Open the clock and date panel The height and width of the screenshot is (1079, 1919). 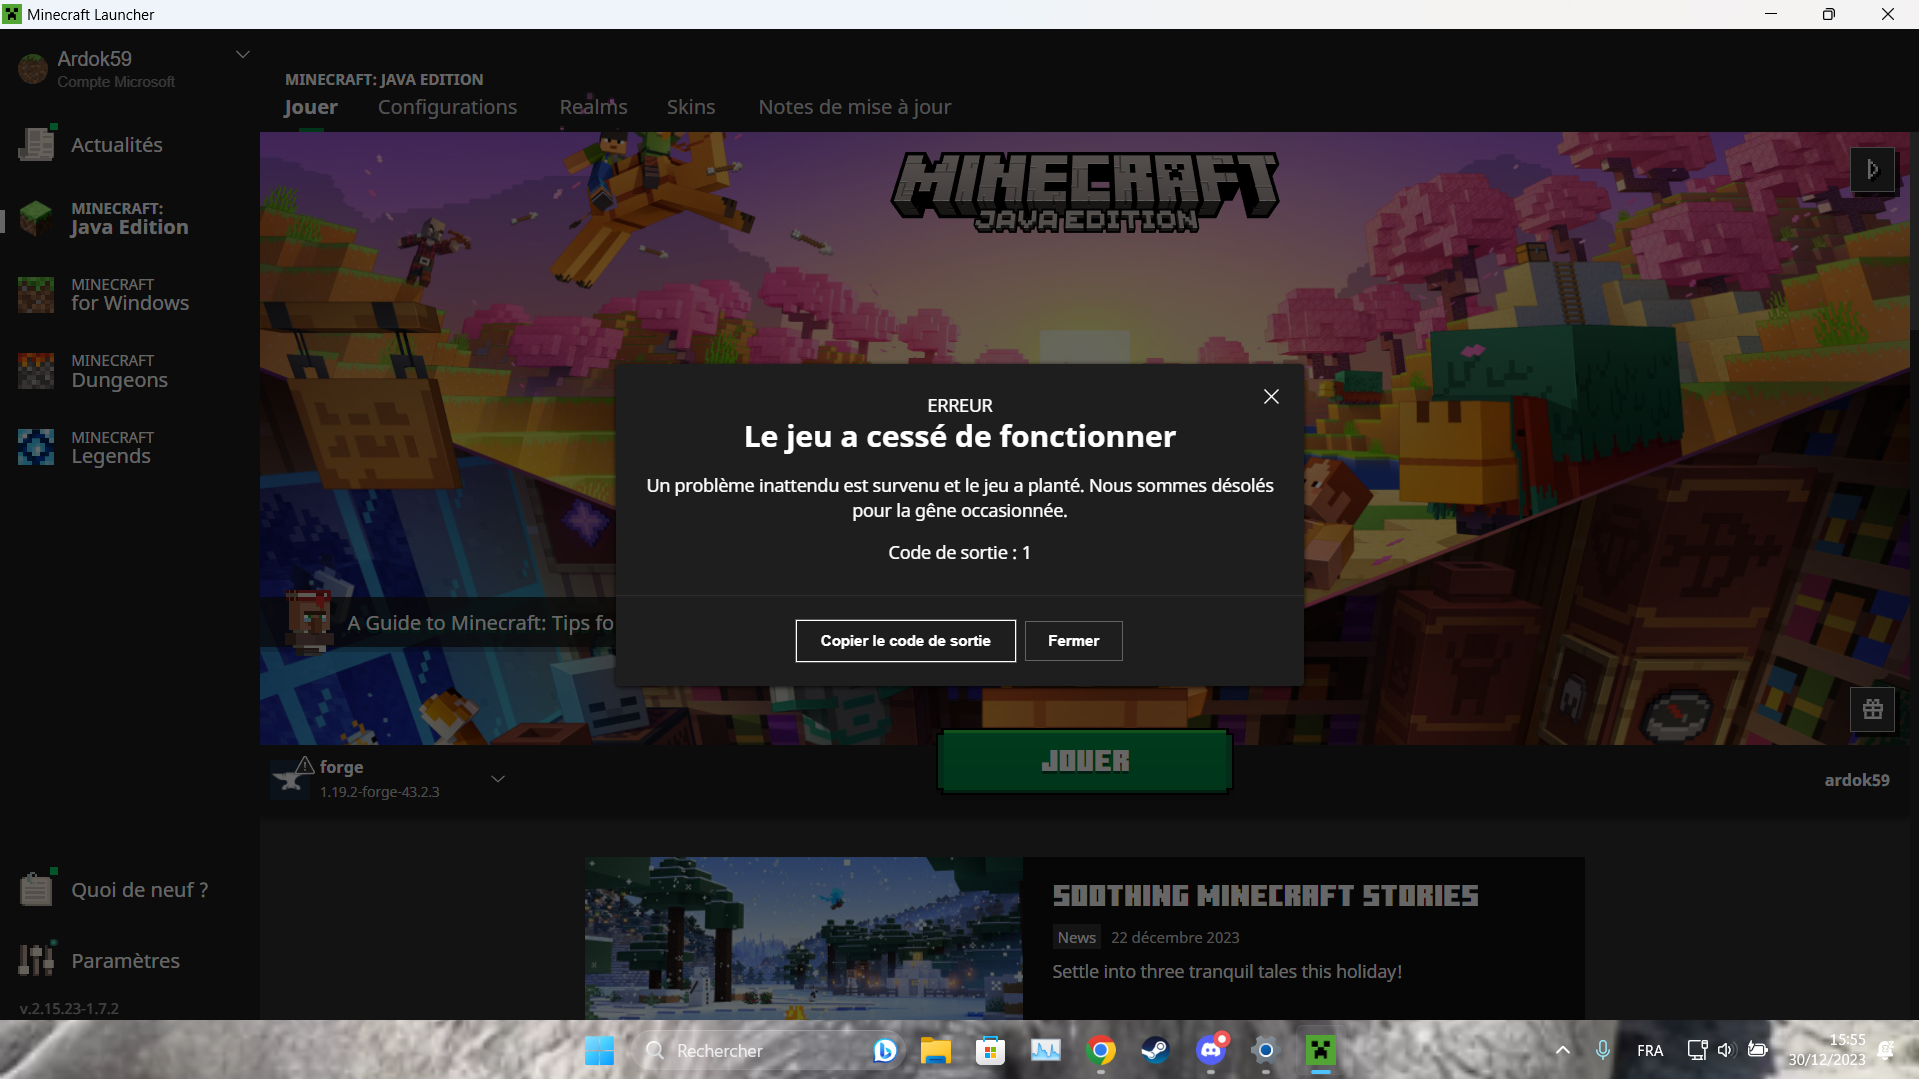point(1827,1050)
